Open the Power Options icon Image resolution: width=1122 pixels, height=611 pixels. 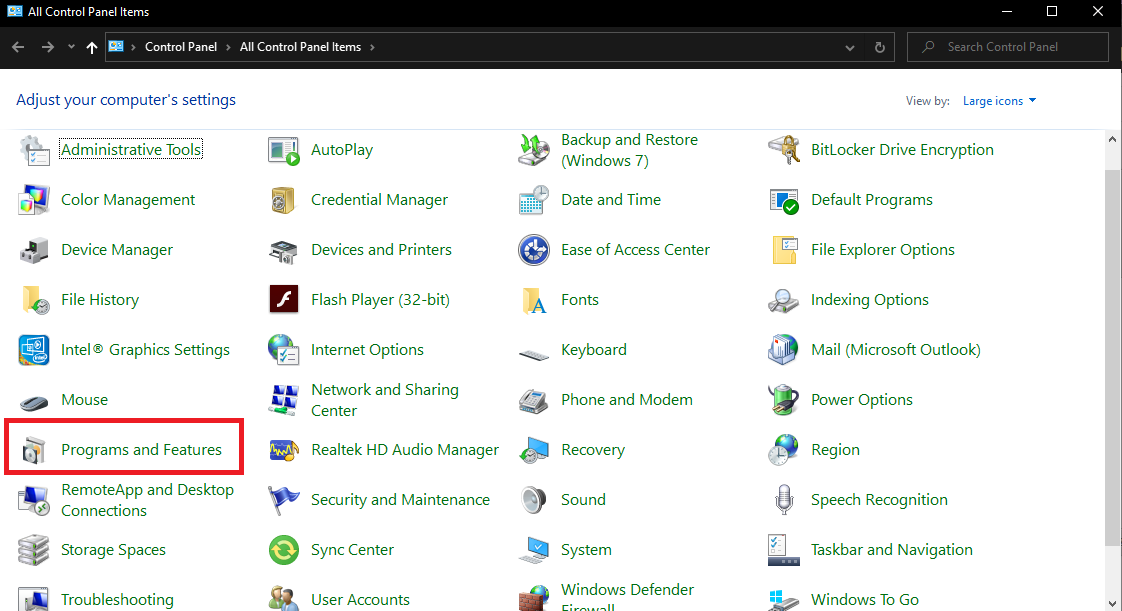click(784, 400)
